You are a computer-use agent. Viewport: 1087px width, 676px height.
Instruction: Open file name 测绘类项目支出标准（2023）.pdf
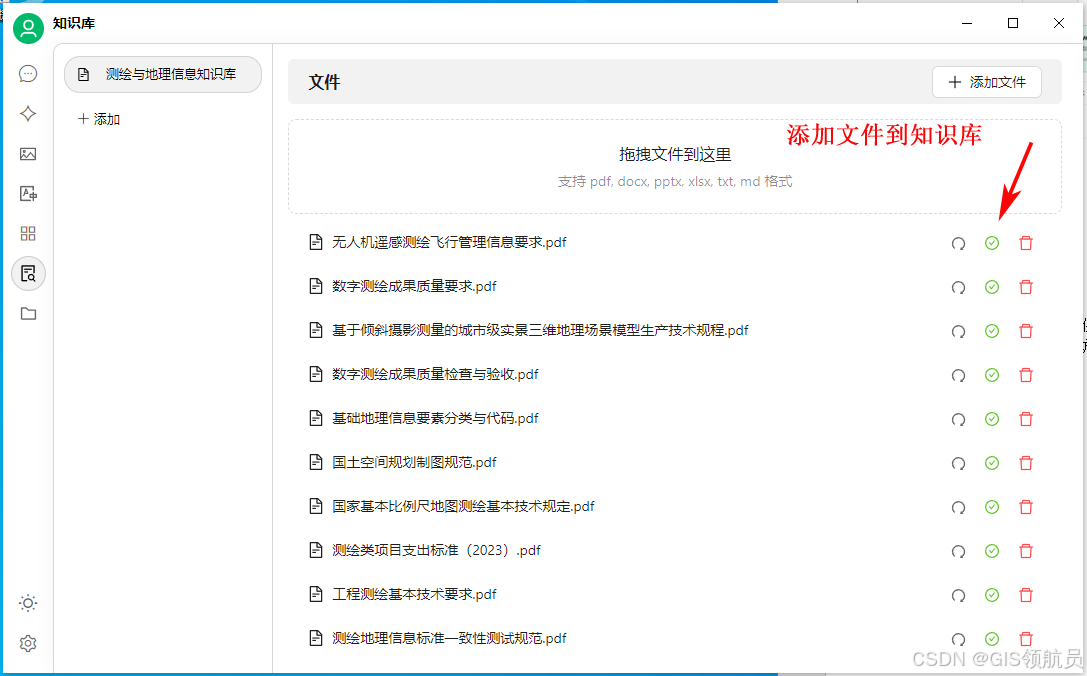pos(436,551)
